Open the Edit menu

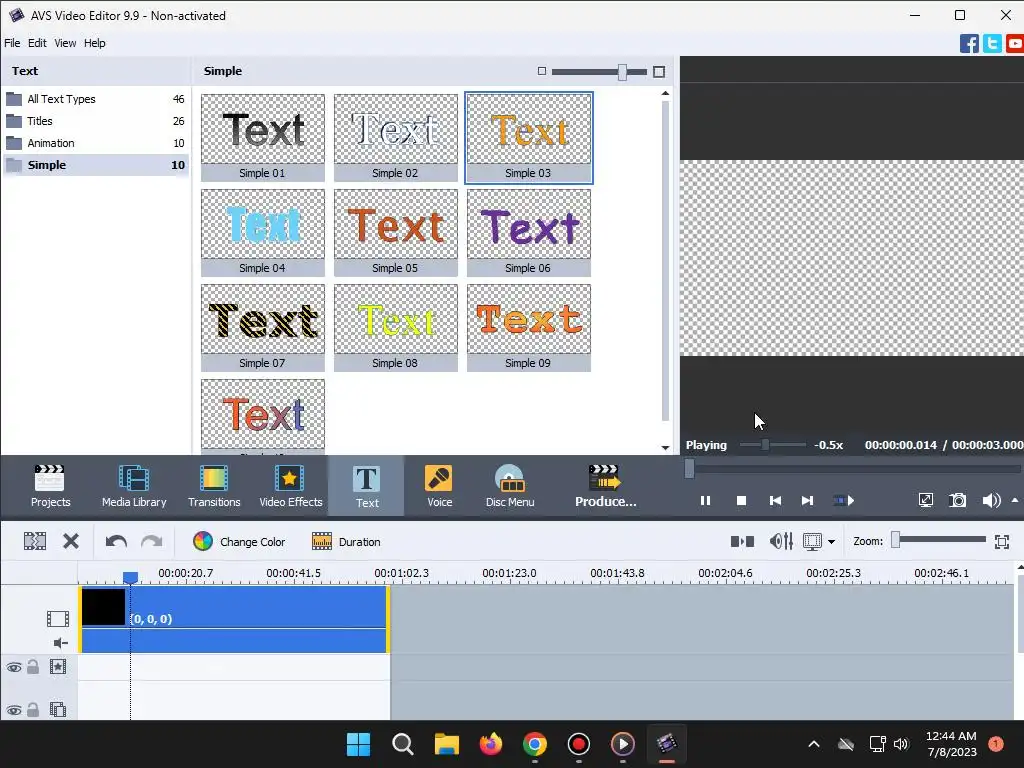[x=37, y=43]
